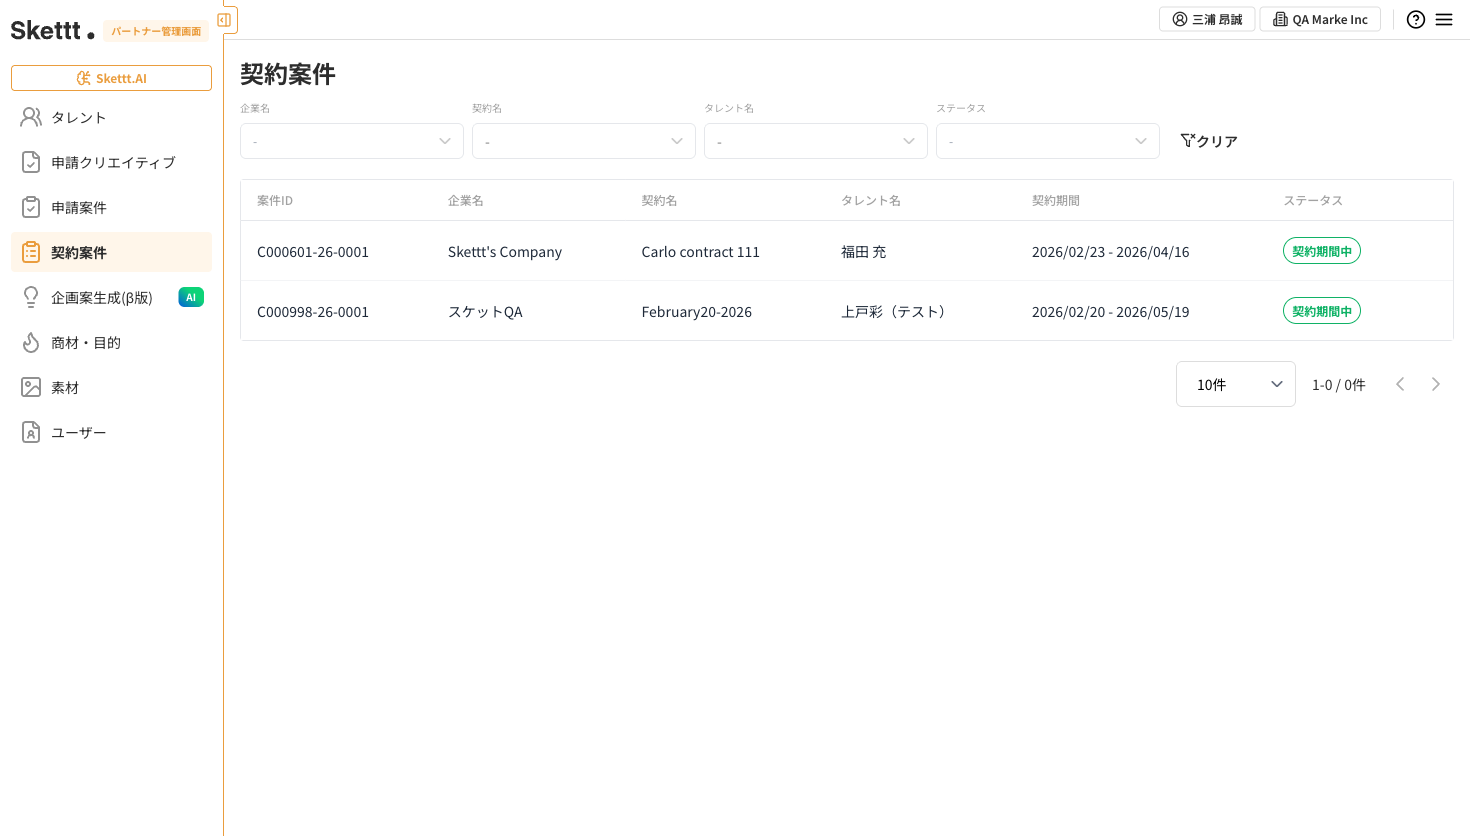Image resolution: width=1470 pixels, height=836 pixels.
Task: Open the hamburger menu icon
Action: [1444, 20]
